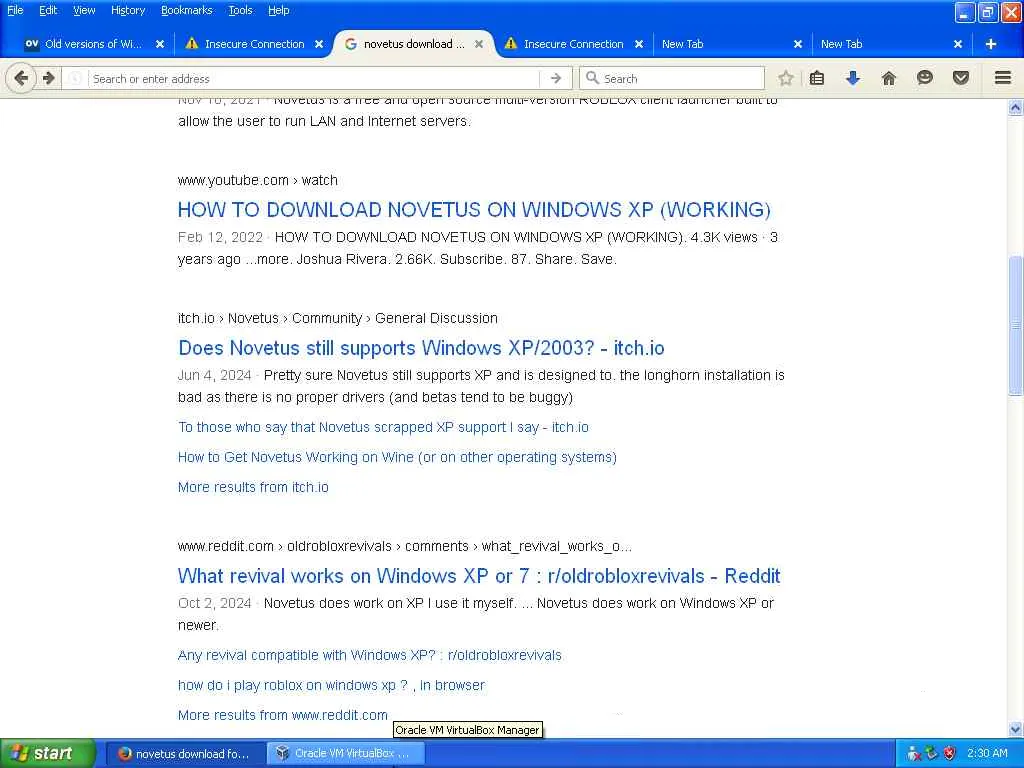Click magnifier icon in Search box
This screenshot has width=1024, height=768.
click(592, 78)
